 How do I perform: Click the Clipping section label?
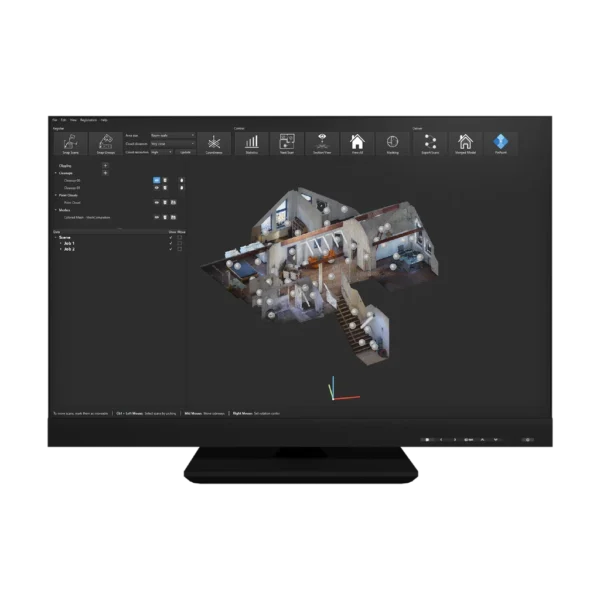point(65,166)
